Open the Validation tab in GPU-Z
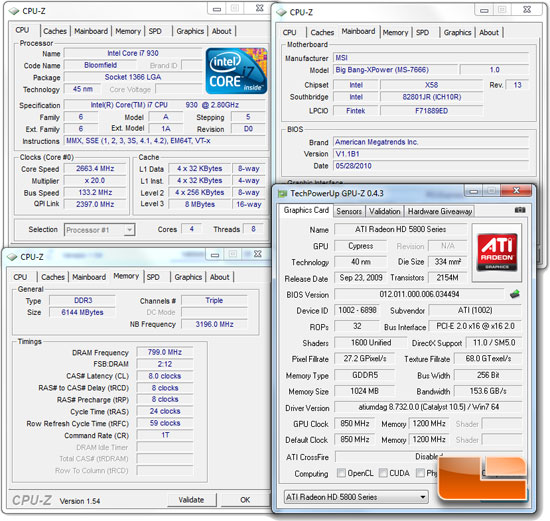Screen dimensions: 550x521 tap(384, 212)
